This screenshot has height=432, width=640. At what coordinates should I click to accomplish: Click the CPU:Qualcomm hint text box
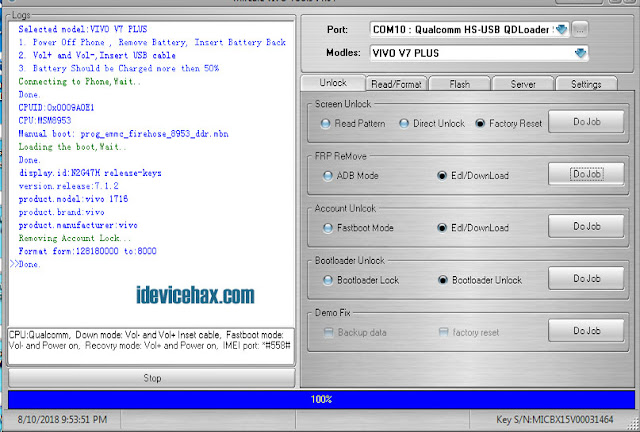coord(151,346)
